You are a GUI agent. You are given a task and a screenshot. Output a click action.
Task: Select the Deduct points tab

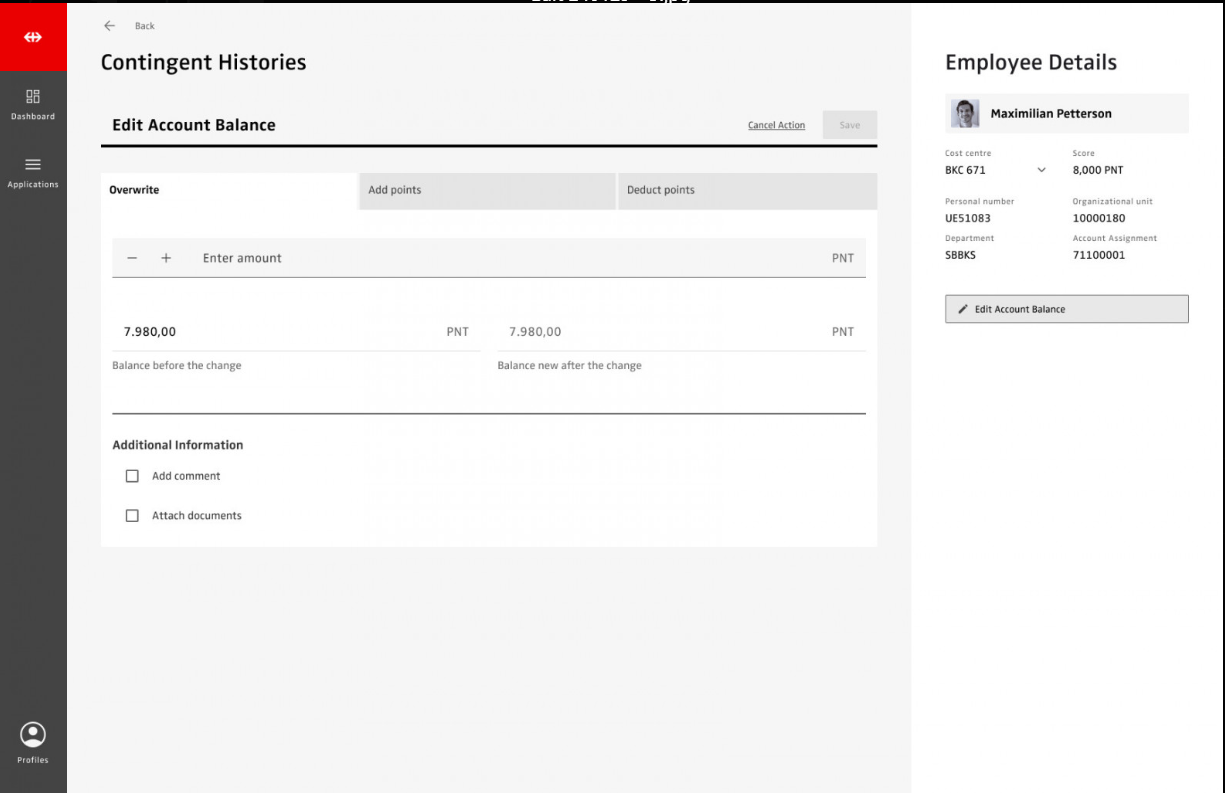[746, 190]
